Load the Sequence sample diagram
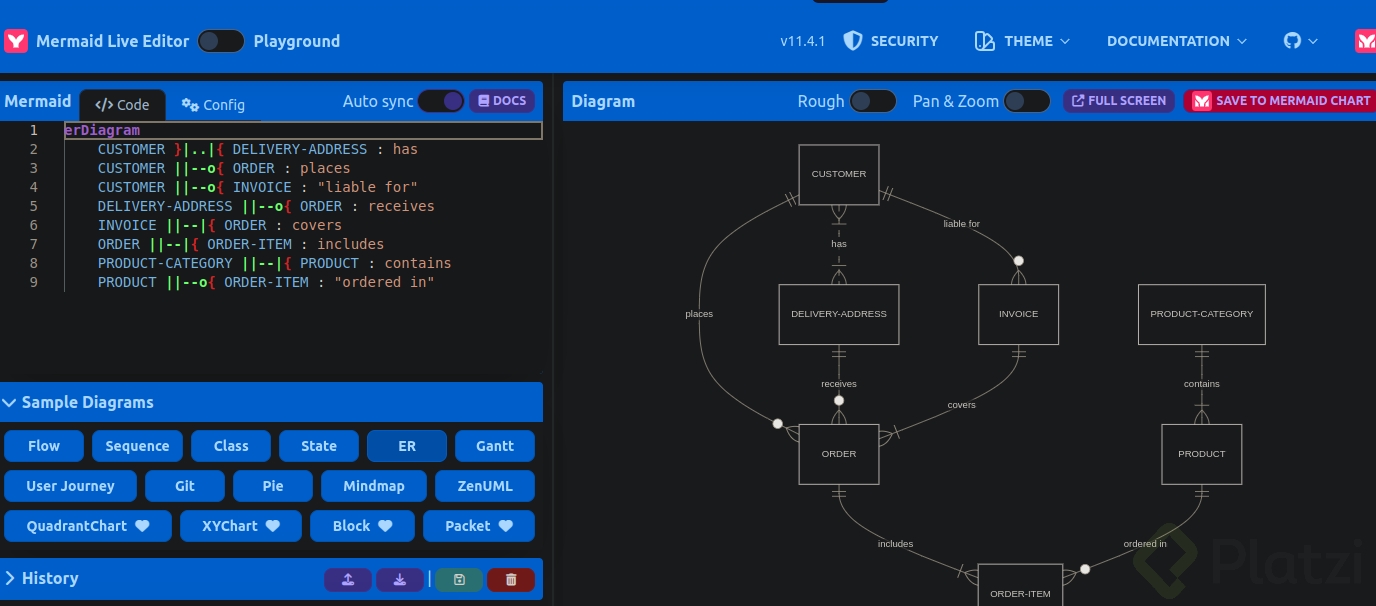 [x=137, y=446]
